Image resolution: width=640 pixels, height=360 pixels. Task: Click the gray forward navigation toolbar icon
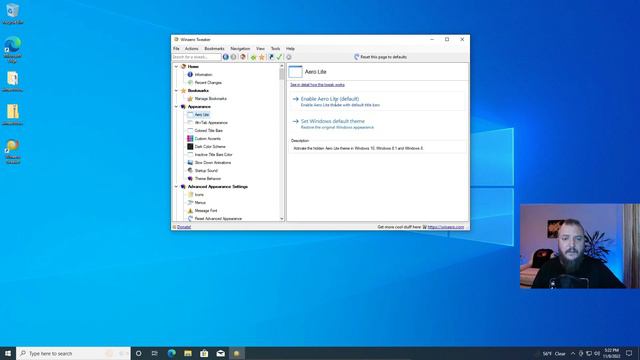point(233,57)
